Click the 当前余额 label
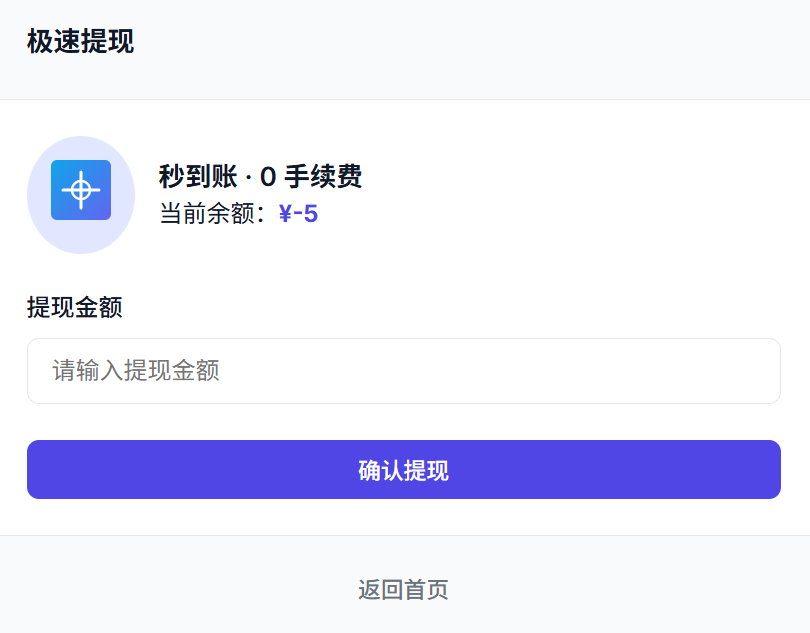The image size is (810, 633). tap(207, 213)
